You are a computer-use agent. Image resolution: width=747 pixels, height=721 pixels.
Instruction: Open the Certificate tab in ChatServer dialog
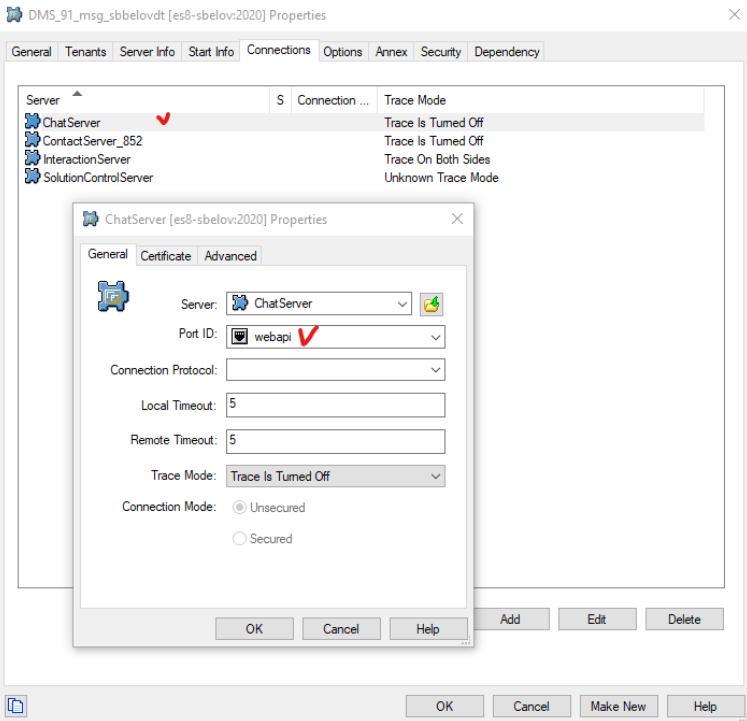tap(166, 256)
